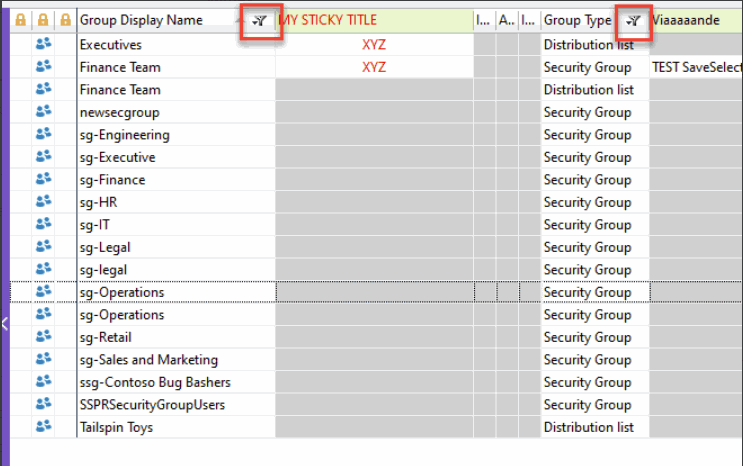Click the Distribution list cell for Tailspin Toys
Screen dimensions: 743x466
588,427
